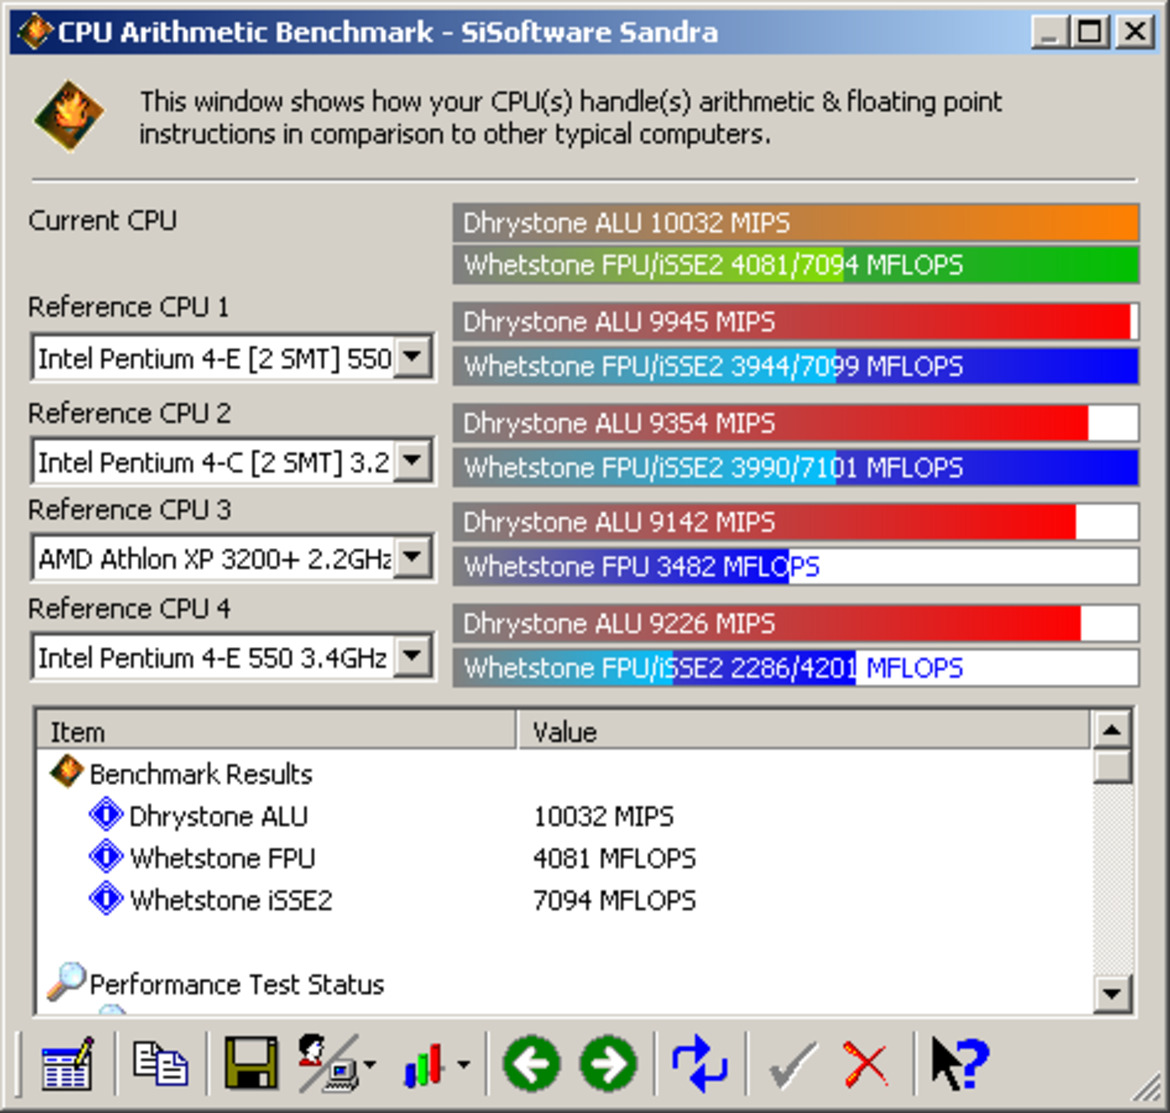Click the Reference CPU 3 label
Screen dimensions: 1170x1113
click(130, 510)
